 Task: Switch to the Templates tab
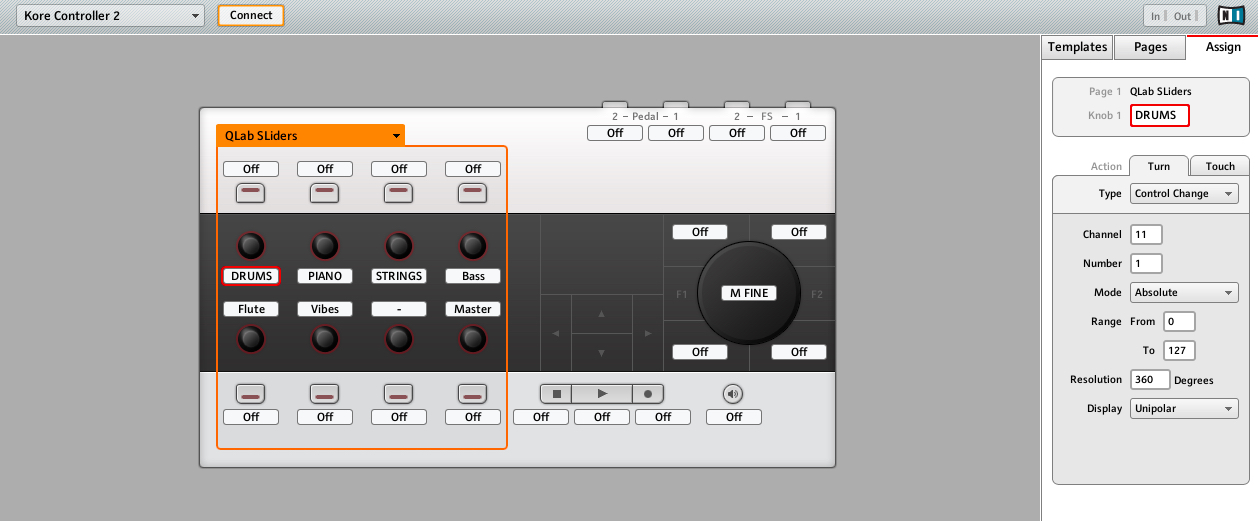[1077, 47]
